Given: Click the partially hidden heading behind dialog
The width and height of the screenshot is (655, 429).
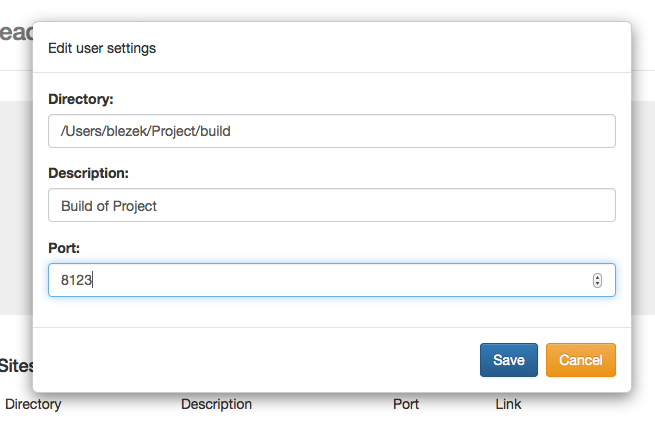Looking at the screenshot, I should click(x=16, y=33).
